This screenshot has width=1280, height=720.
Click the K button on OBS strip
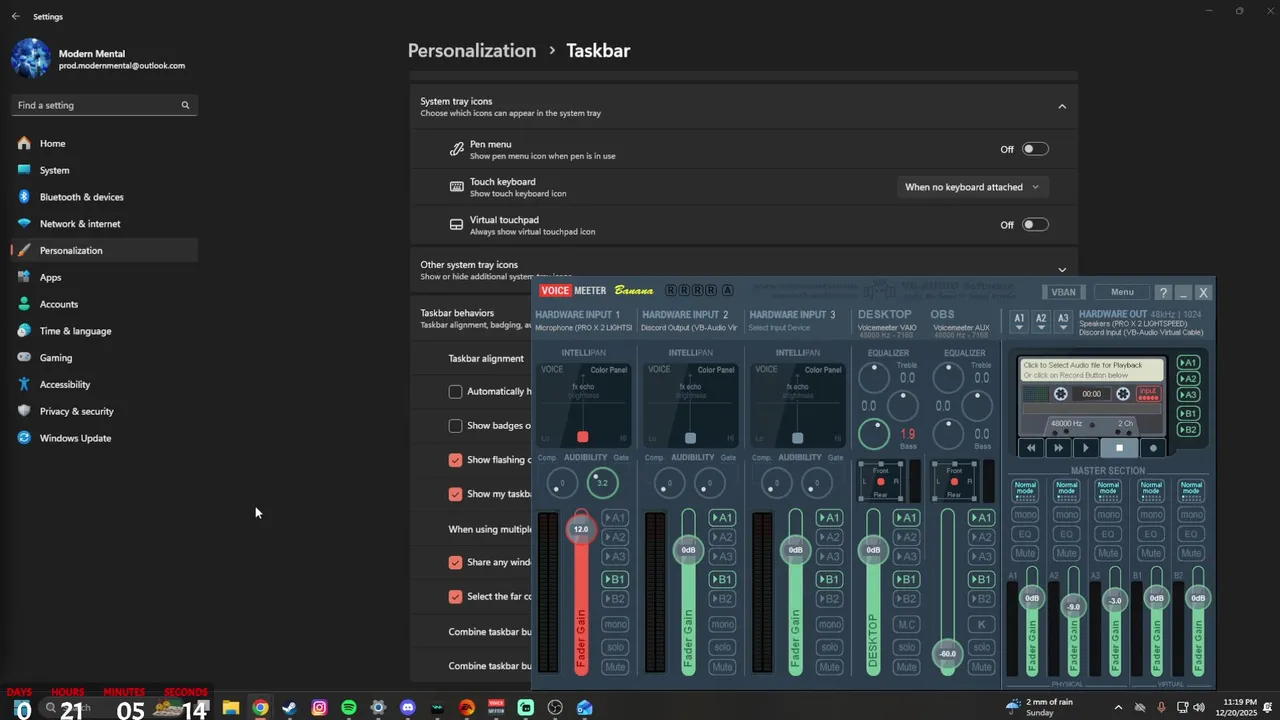coord(981,624)
